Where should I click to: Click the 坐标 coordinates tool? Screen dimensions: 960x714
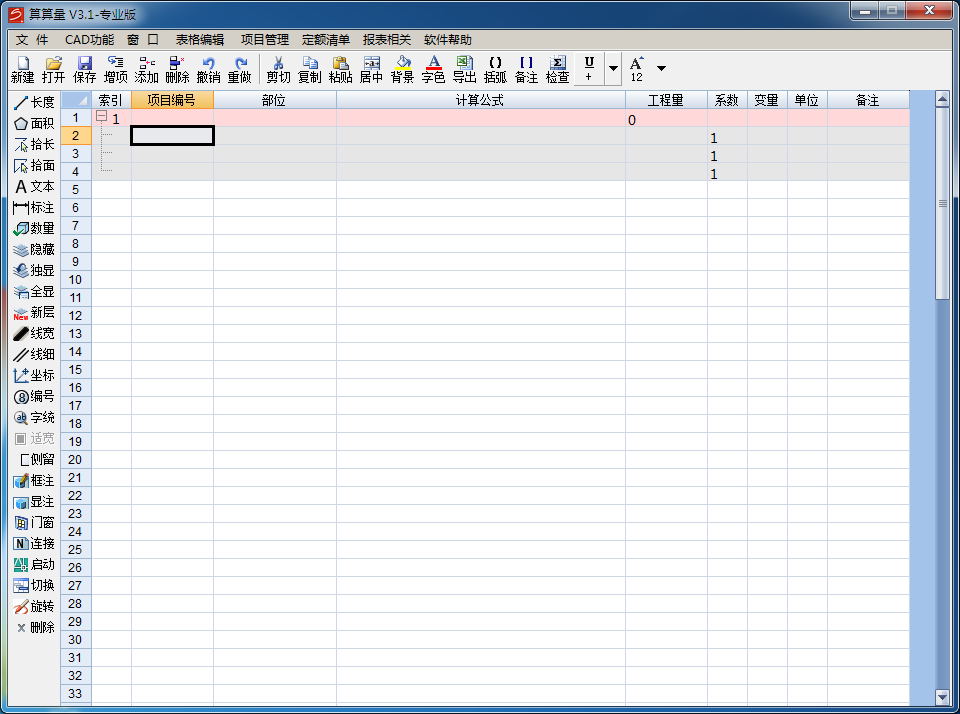34,375
